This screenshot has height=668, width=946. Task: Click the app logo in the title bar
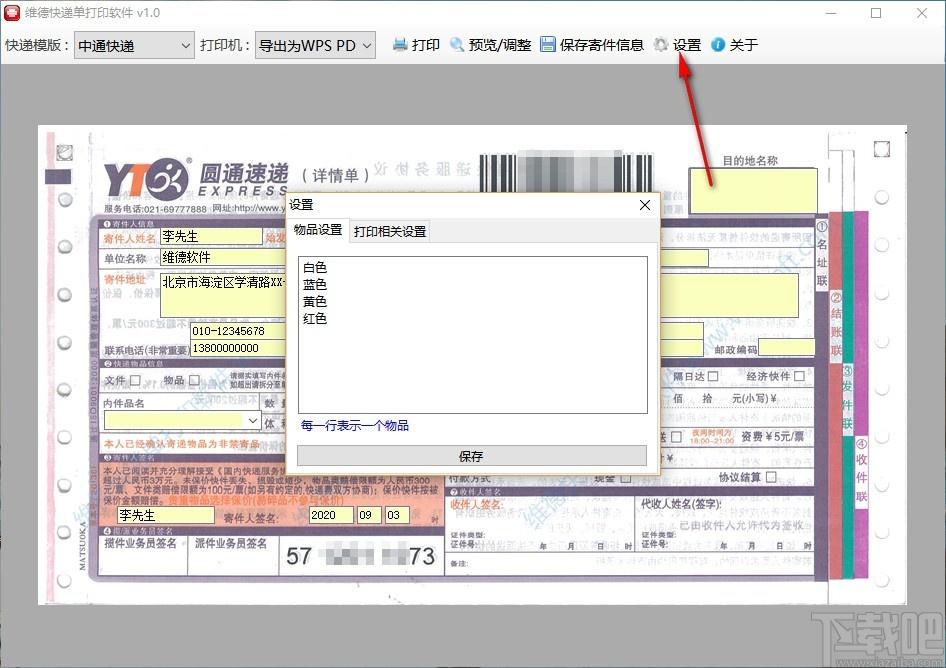pos(13,13)
